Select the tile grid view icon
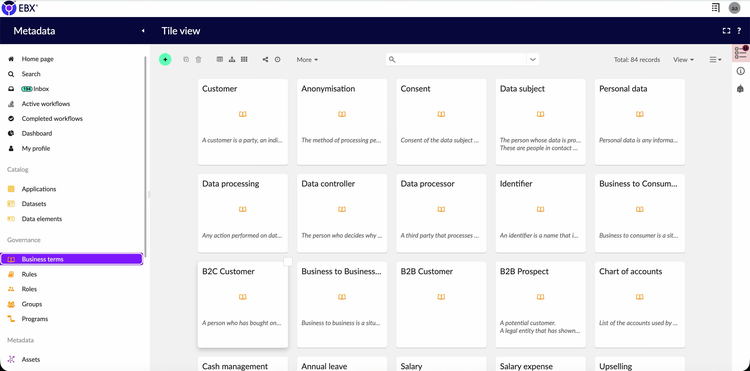This screenshot has width=750, height=371. tap(244, 59)
